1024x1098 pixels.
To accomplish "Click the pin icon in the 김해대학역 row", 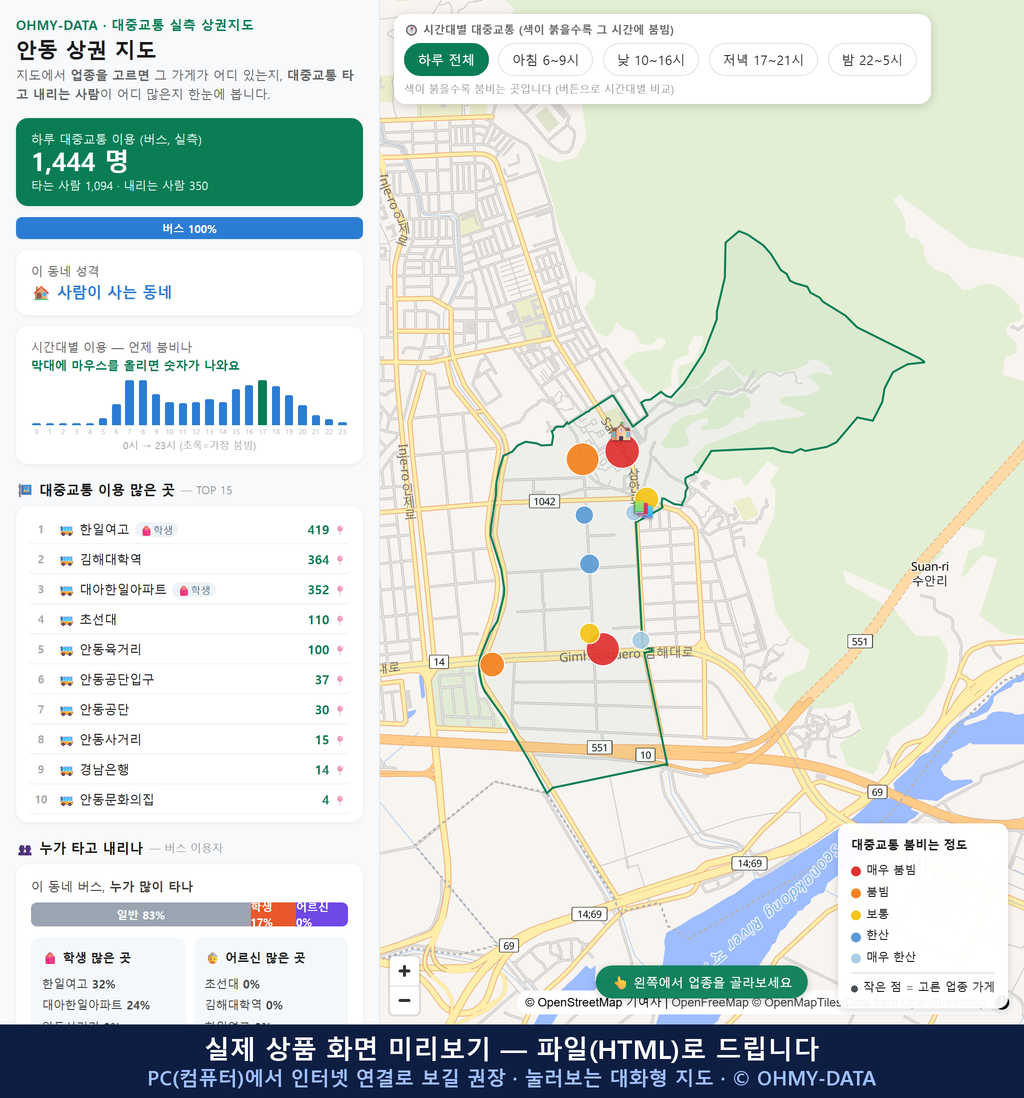I will pyautogui.click(x=340, y=560).
